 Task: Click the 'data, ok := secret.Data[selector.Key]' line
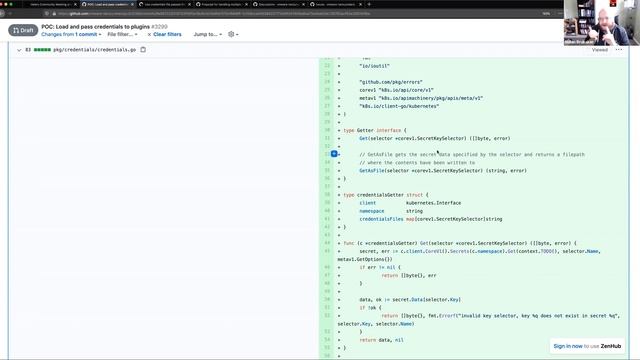(410, 300)
